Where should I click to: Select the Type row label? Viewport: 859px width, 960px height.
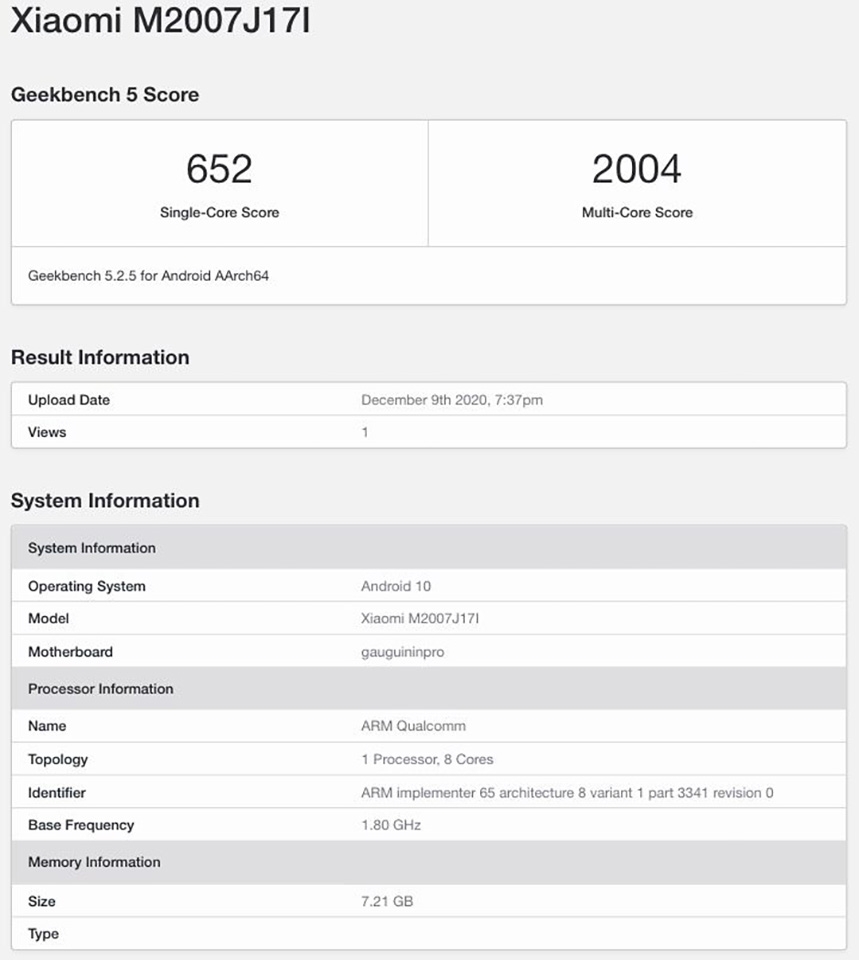tap(42, 933)
